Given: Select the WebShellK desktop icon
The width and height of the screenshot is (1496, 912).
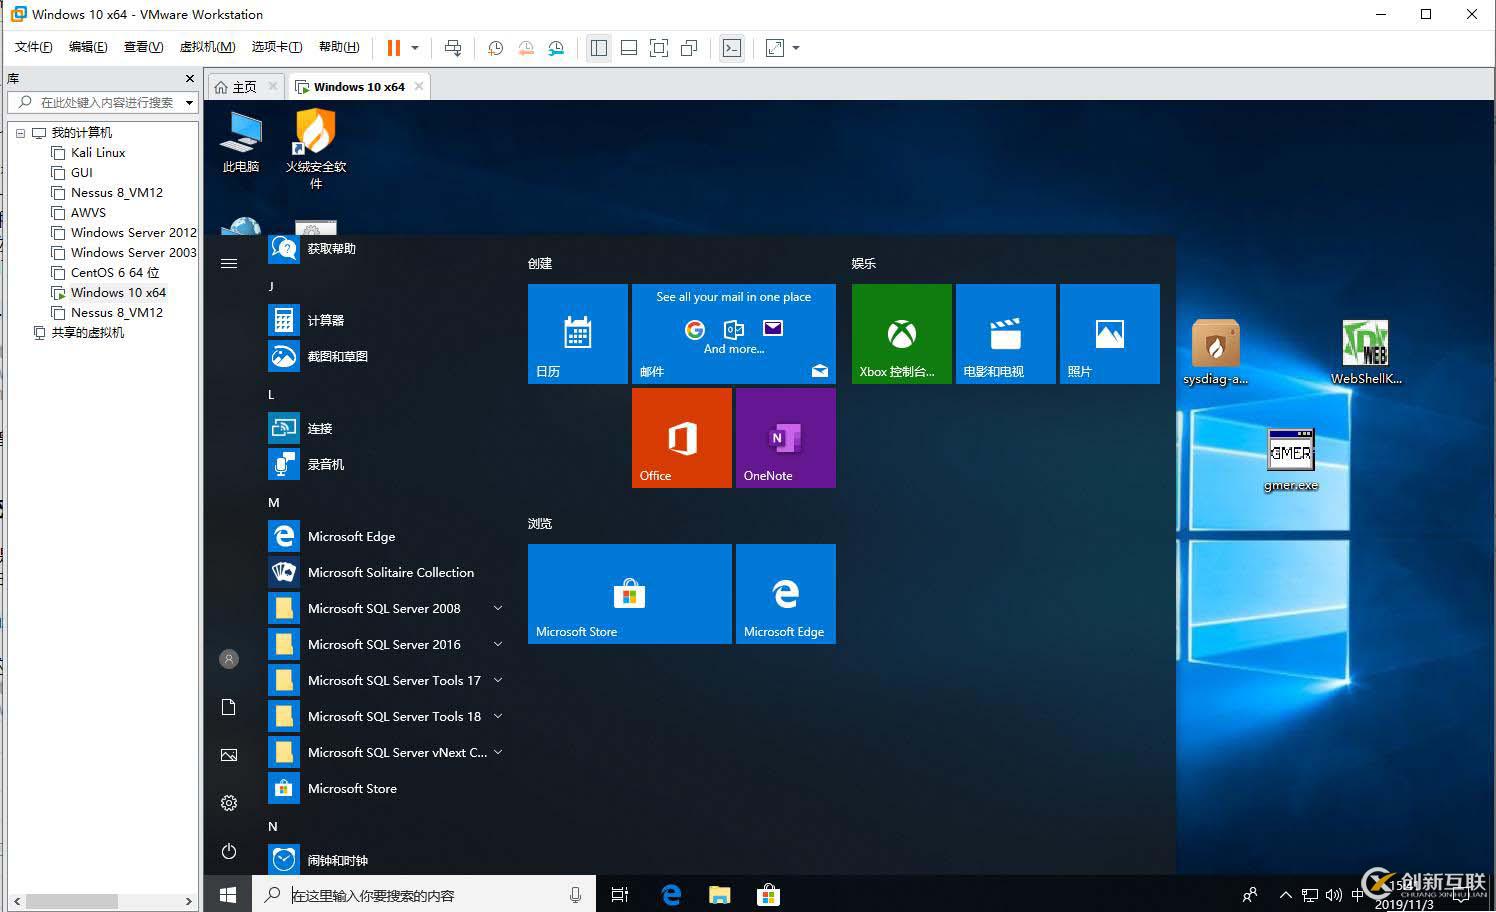Looking at the screenshot, I should pos(1366,353).
